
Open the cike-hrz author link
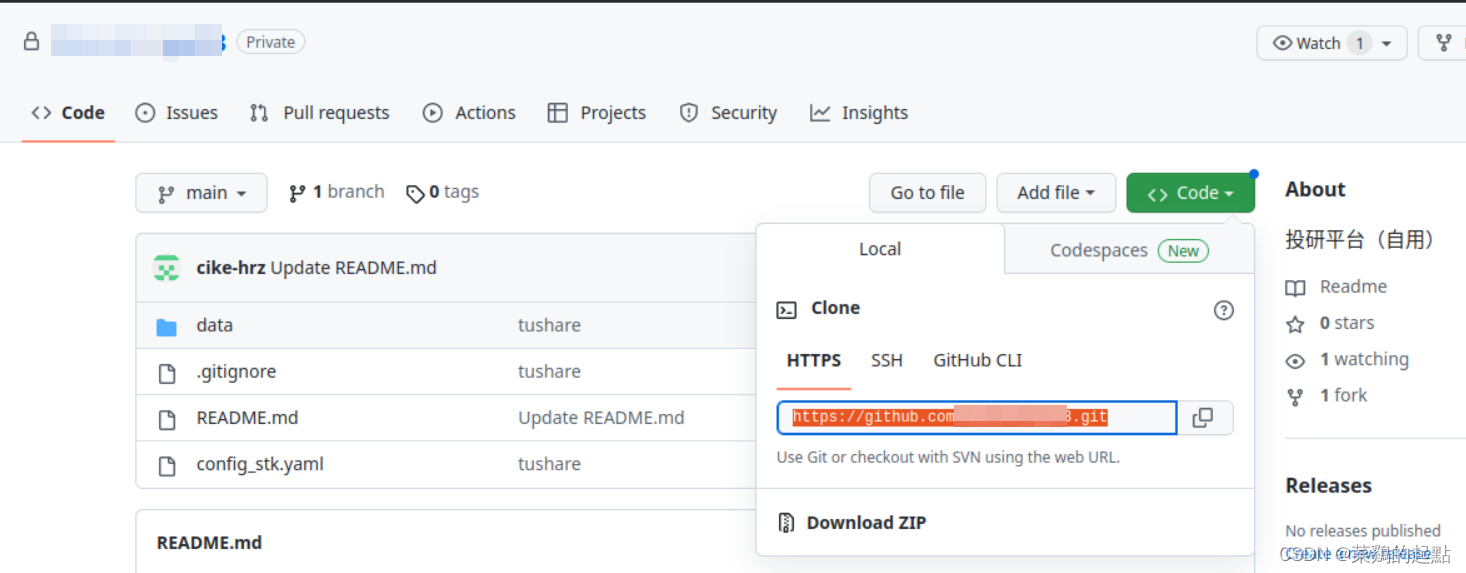pyautogui.click(x=231, y=268)
